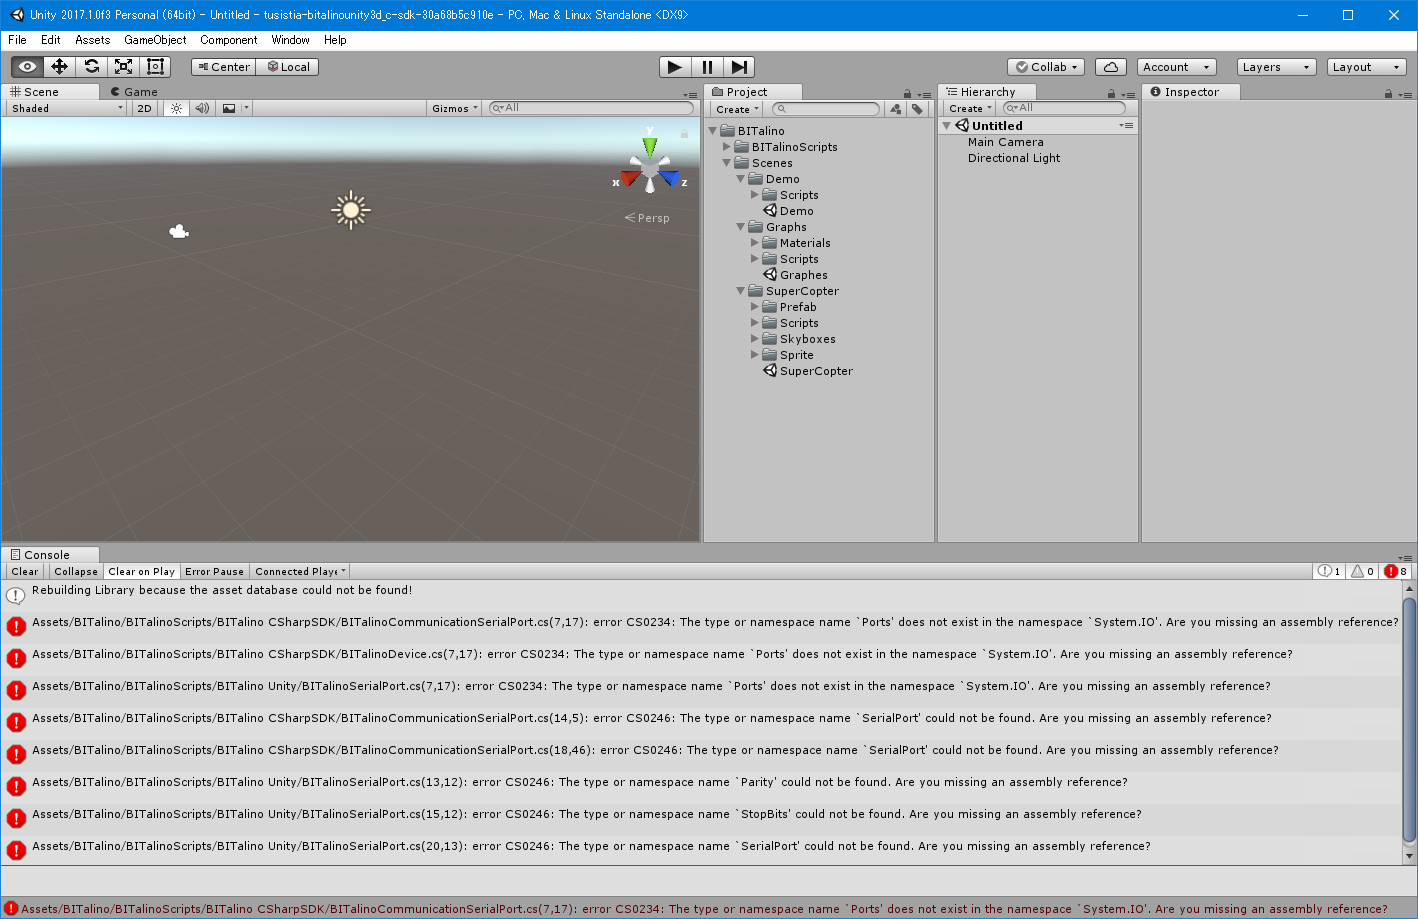Toggle scene lighting sun icon

[x=176, y=108]
